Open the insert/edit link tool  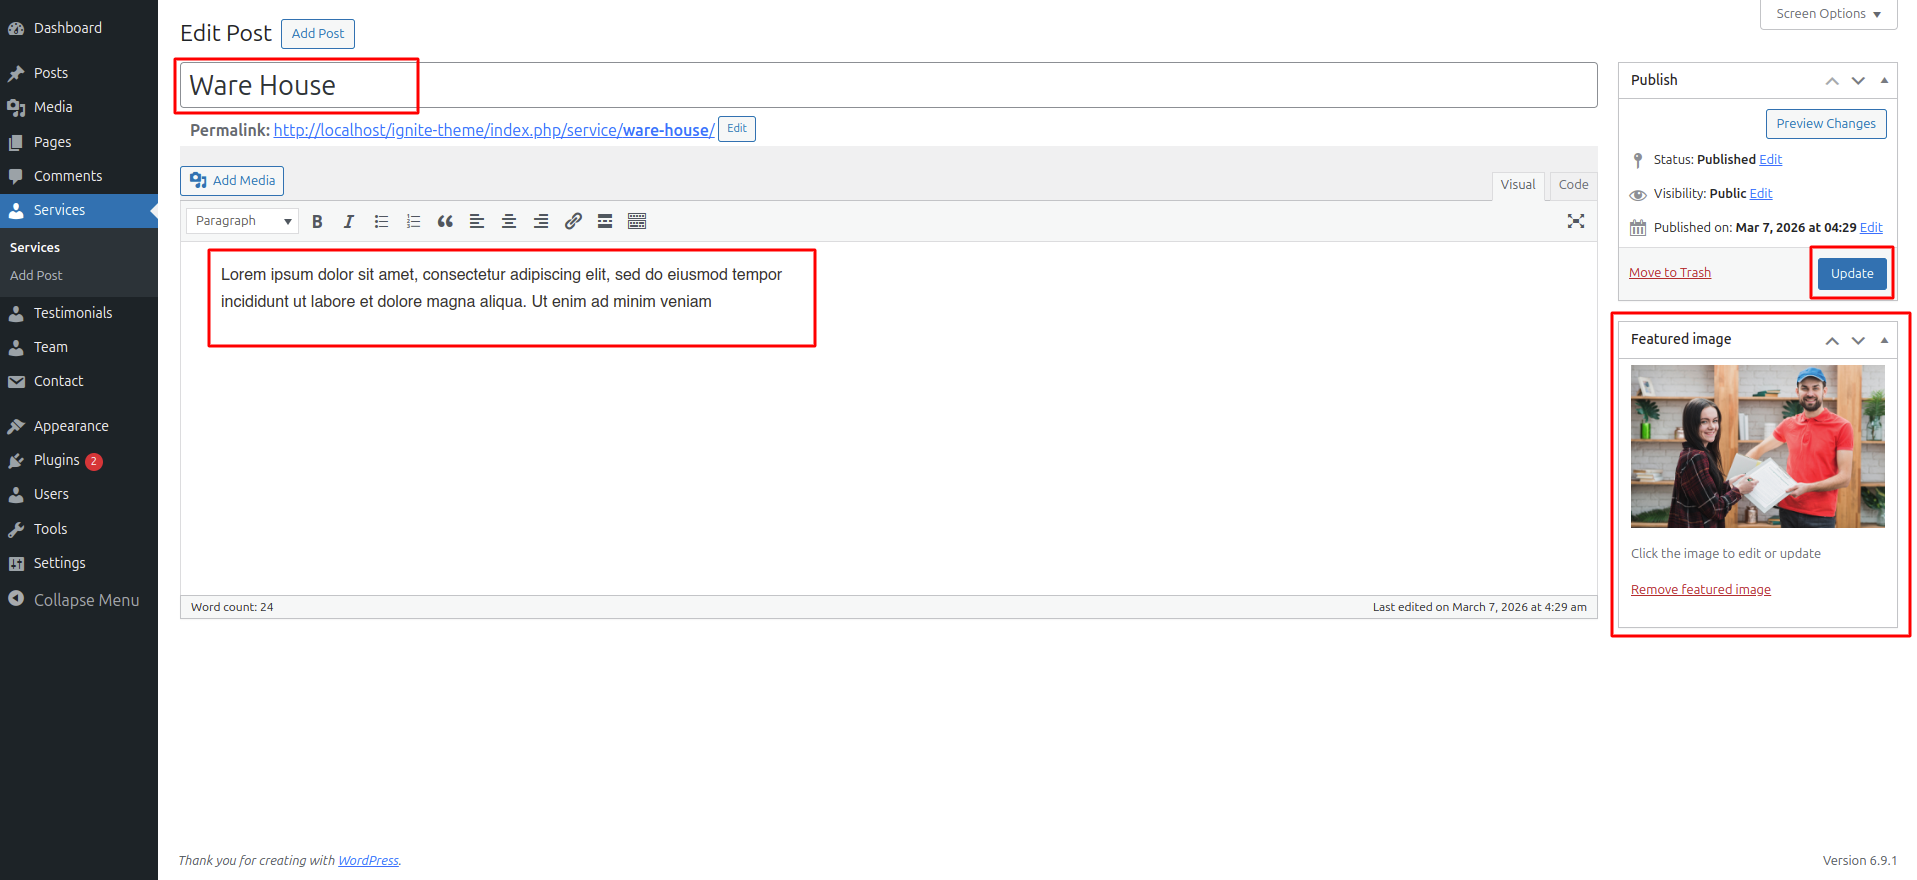pyautogui.click(x=573, y=221)
